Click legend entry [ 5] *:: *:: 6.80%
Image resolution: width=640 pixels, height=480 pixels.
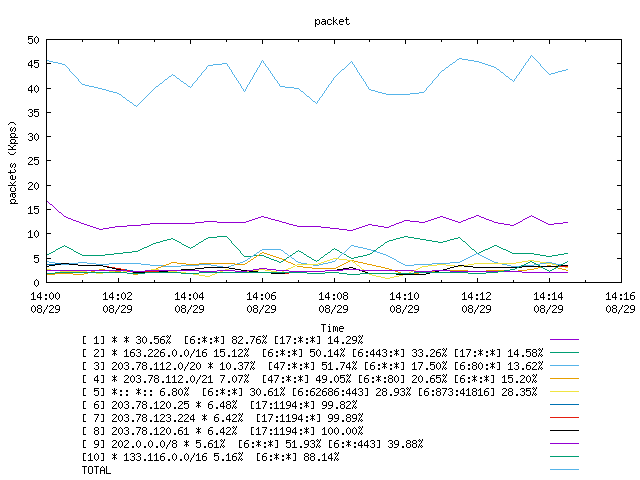[309, 392]
